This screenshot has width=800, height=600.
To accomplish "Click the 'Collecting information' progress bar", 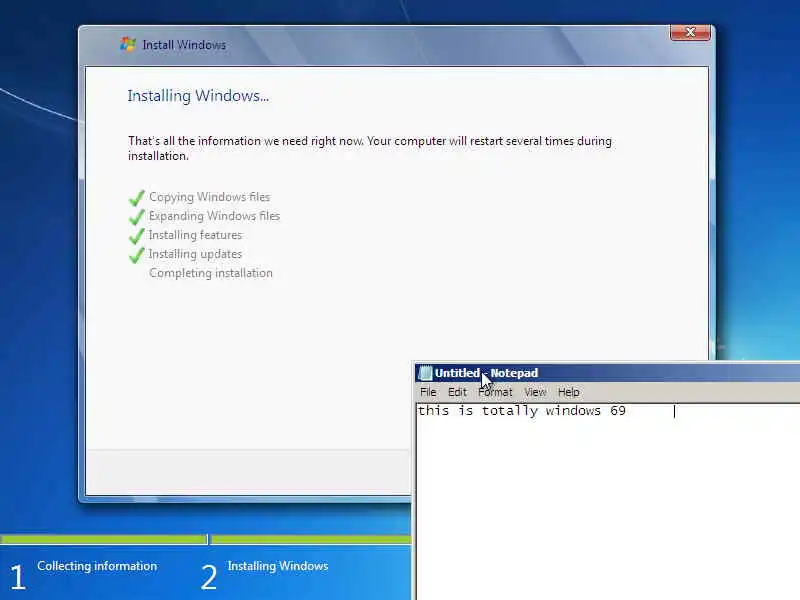I will 104,539.
